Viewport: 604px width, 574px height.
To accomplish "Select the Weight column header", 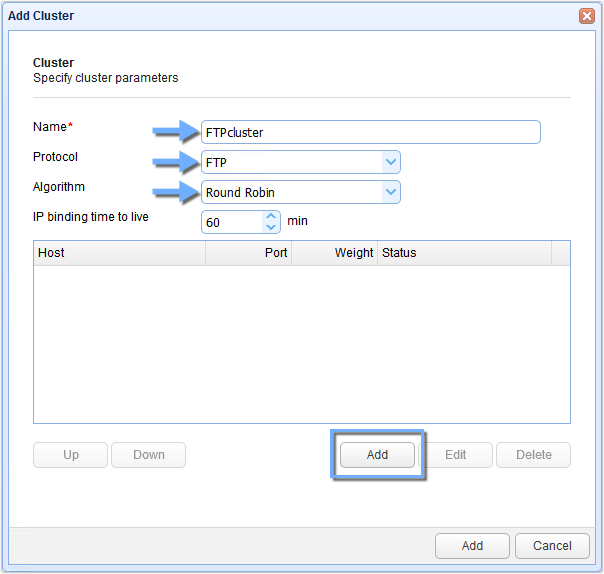I will 335,253.
